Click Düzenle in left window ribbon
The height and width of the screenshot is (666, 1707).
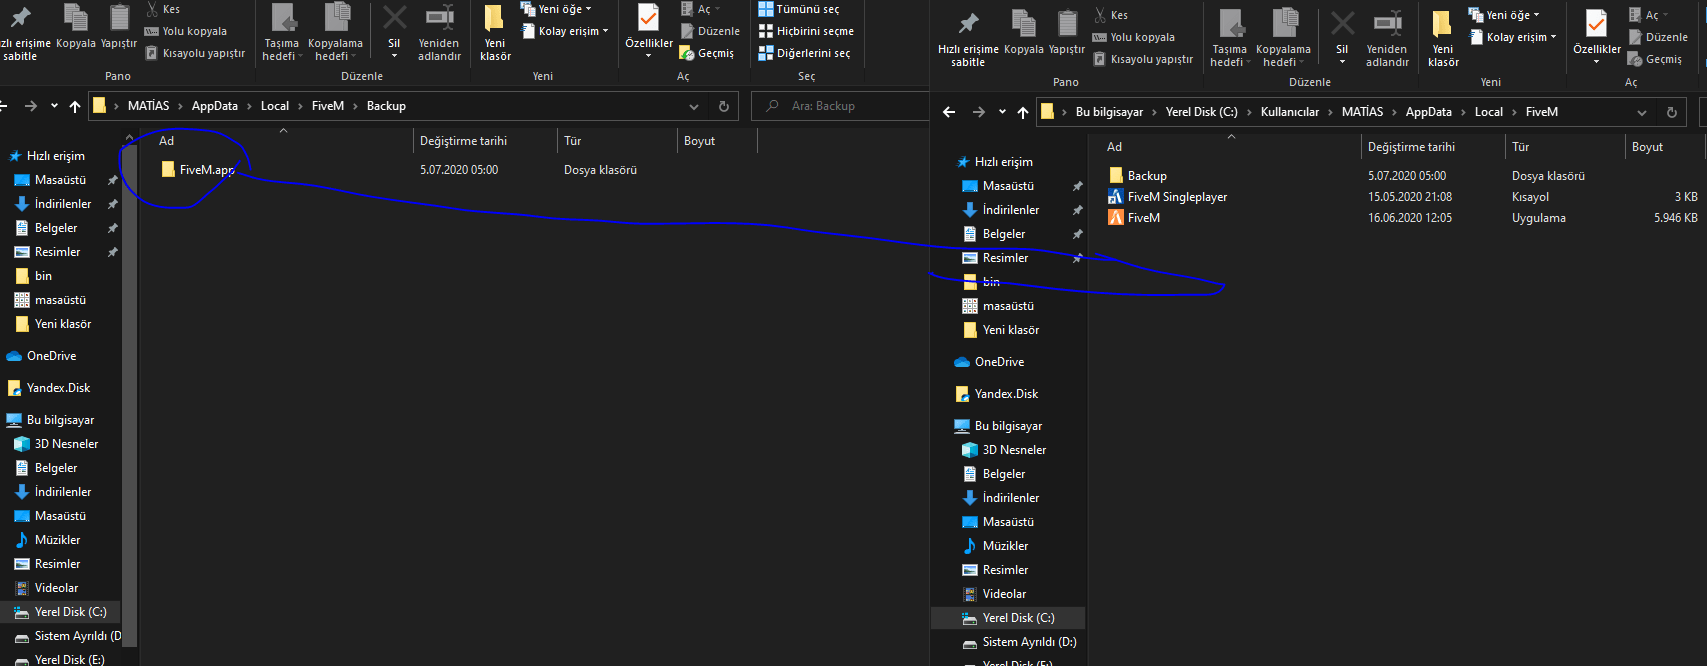coord(710,31)
